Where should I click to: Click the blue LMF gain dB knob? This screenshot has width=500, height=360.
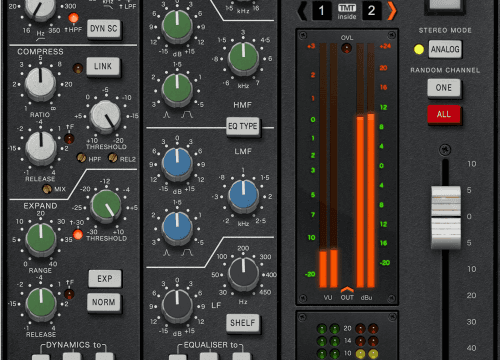(177, 163)
